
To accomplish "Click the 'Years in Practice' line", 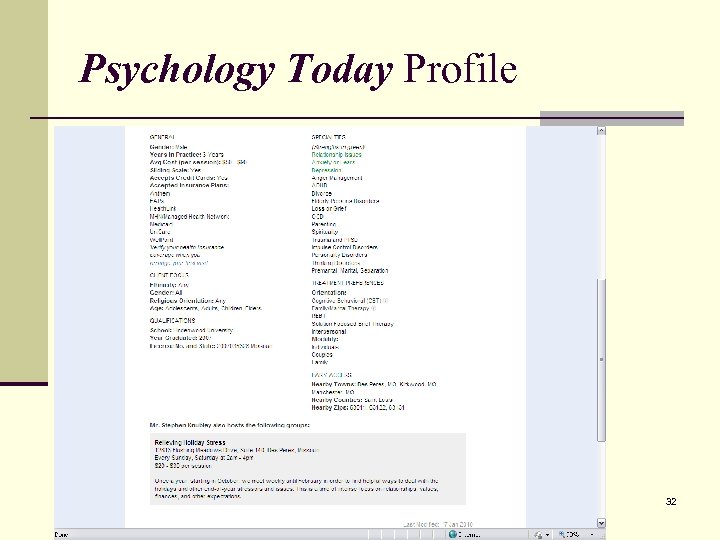I will pos(186,155).
